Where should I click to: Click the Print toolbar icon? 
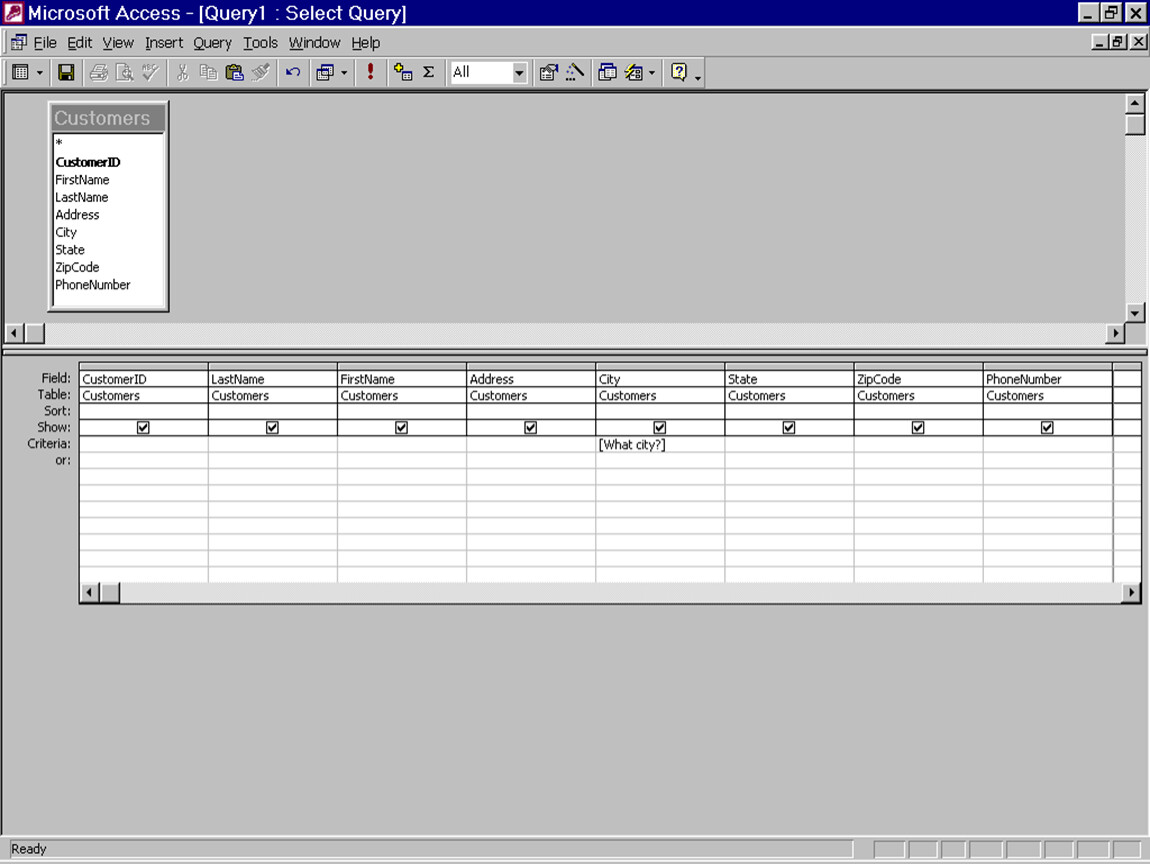point(98,72)
